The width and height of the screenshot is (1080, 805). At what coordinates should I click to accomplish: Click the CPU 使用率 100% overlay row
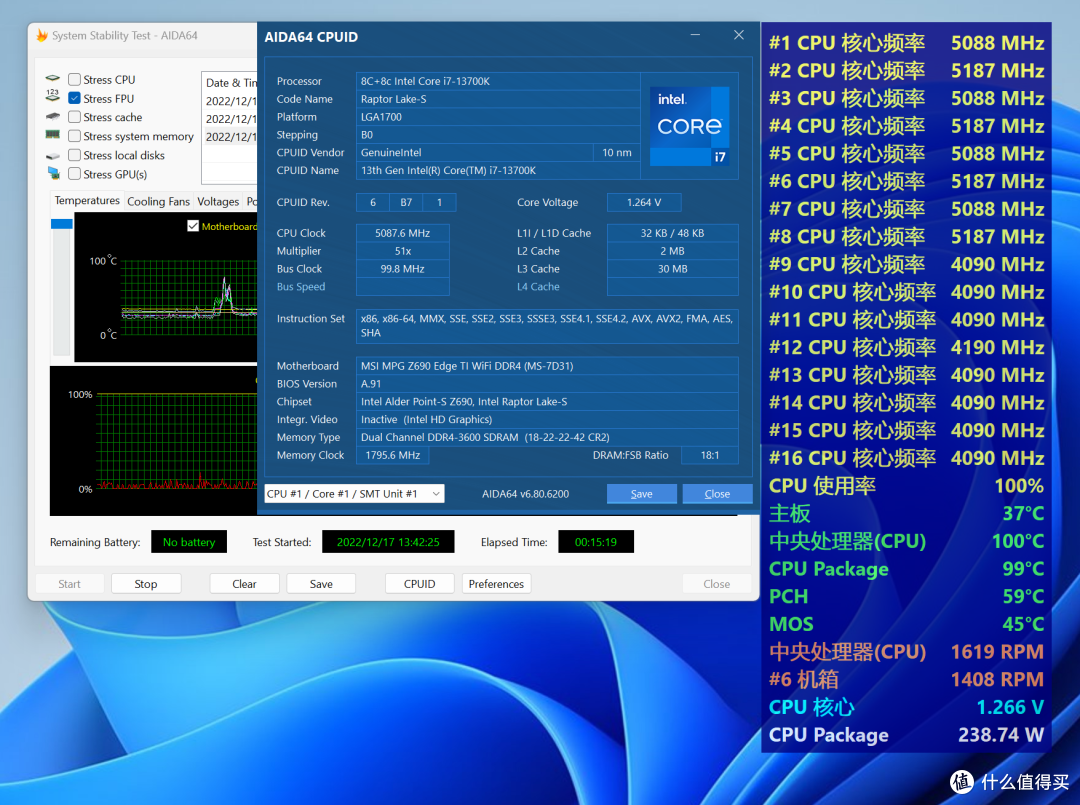tap(906, 485)
